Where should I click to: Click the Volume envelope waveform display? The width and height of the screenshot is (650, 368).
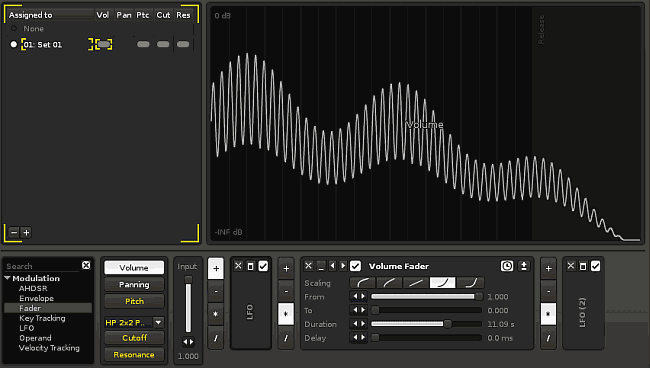[x=426, y=123]
